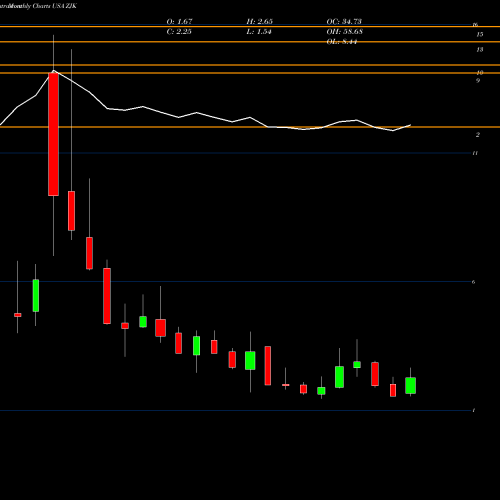Click the high value H: 2.65 text
Image resolution: width=500 pixels, height=500 pixels.
[259, 21]
